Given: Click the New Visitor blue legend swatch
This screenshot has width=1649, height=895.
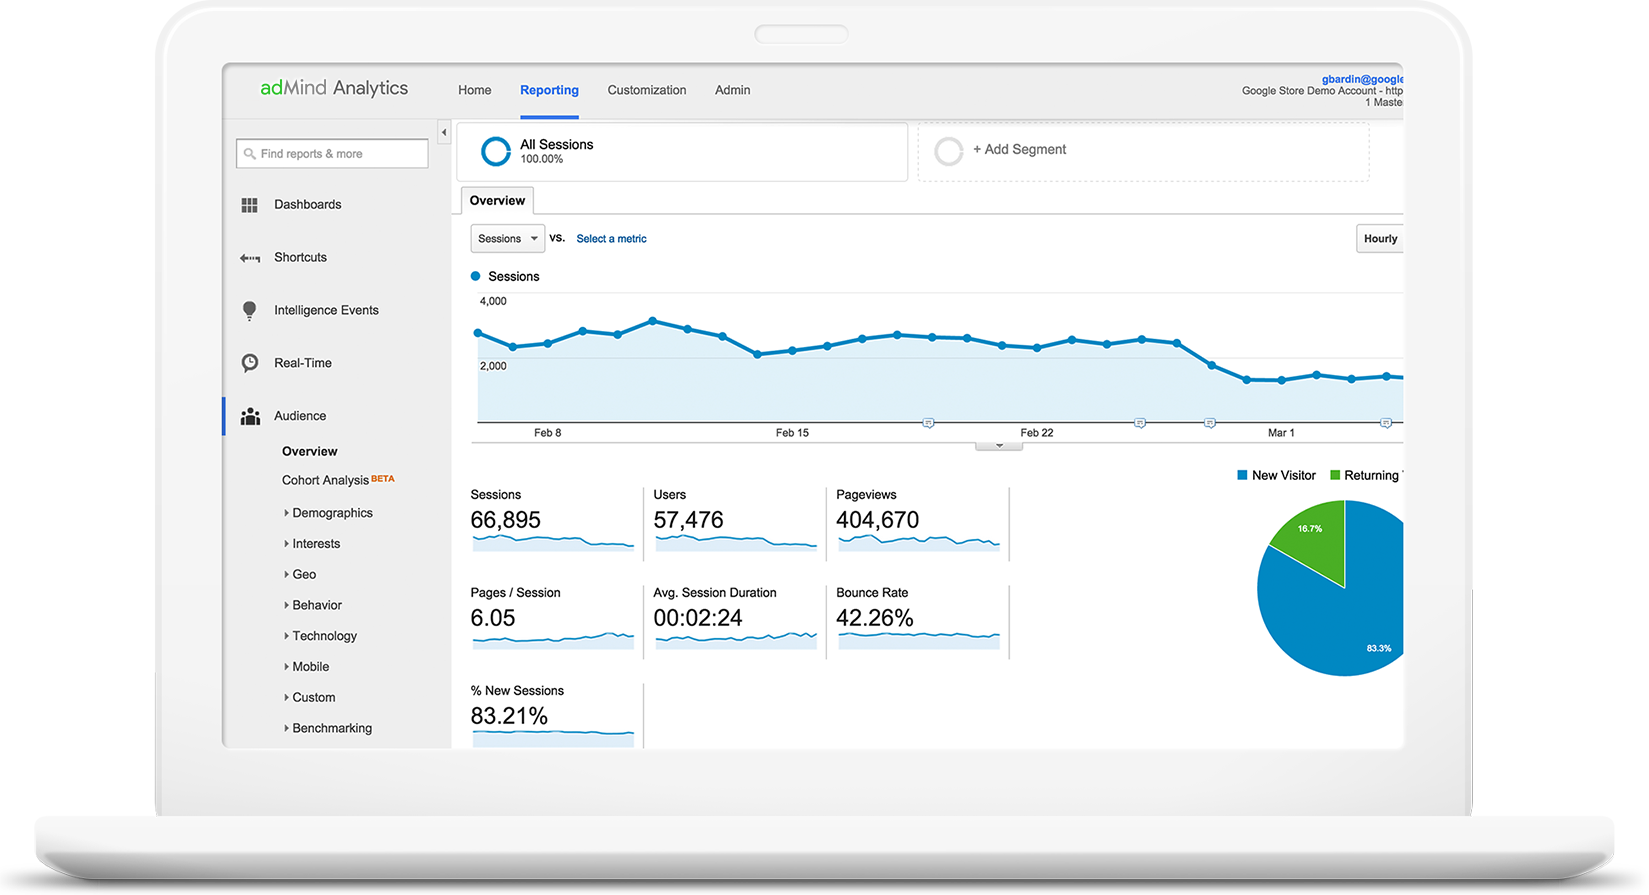Looking at the screenshot, I should click(x=1242, y=475).
